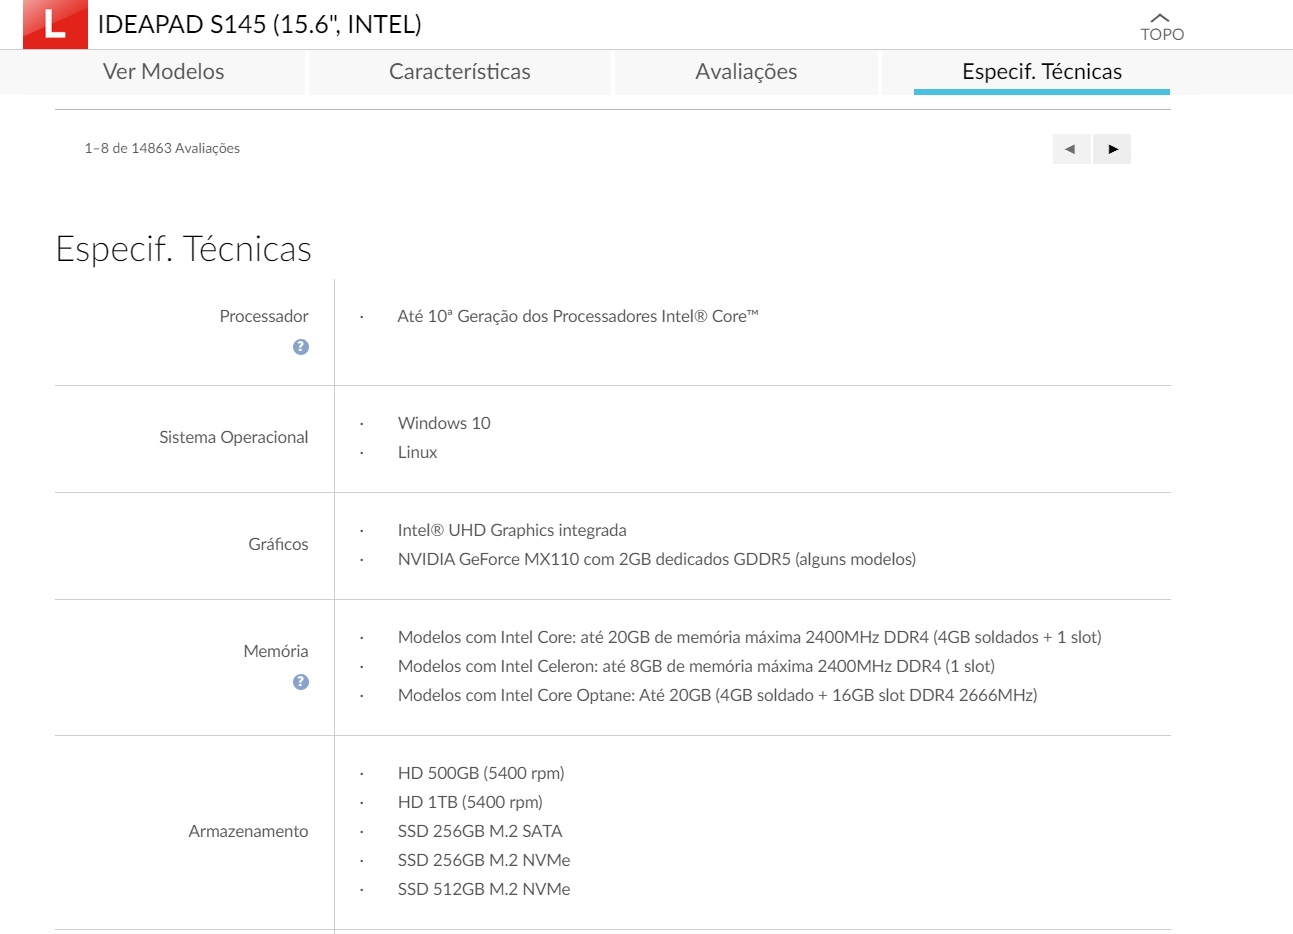Switch to the Características tab
The height and width of the screenshot is (934, 1293).
[460, 72]
